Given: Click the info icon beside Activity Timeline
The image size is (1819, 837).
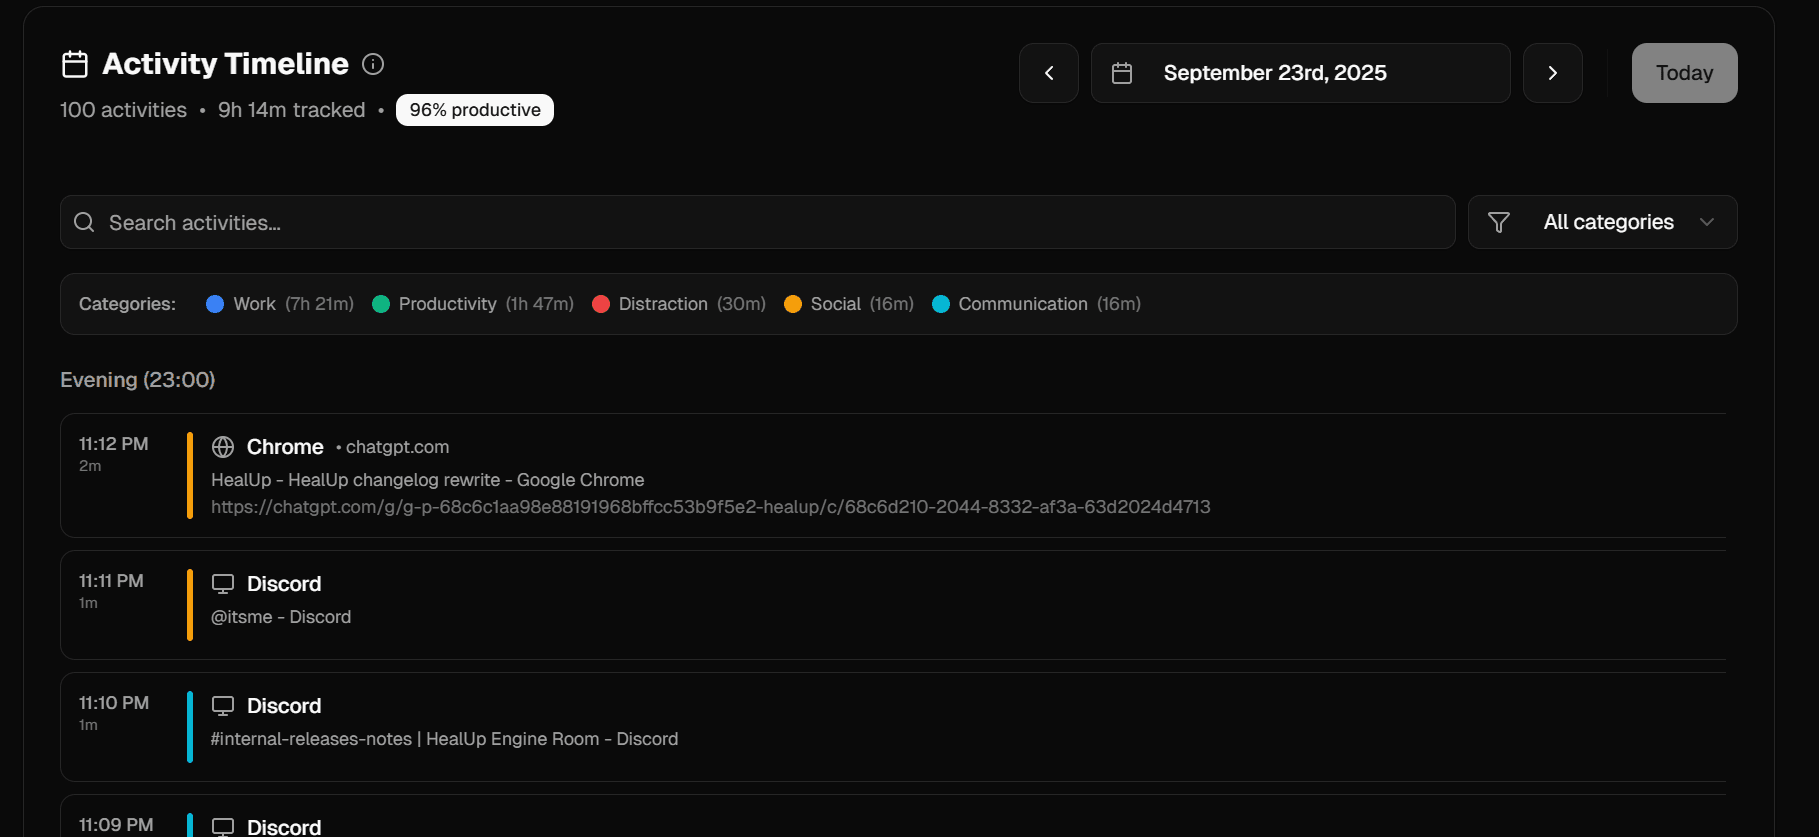Looking at the screenshot, I should [373, 64].
